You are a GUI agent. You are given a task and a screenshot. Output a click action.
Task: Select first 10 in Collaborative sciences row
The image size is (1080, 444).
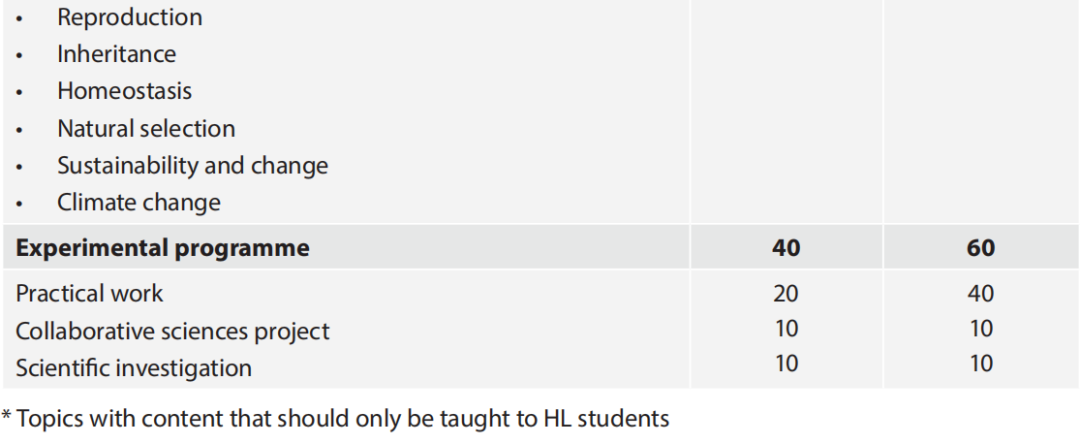[786, 328]
